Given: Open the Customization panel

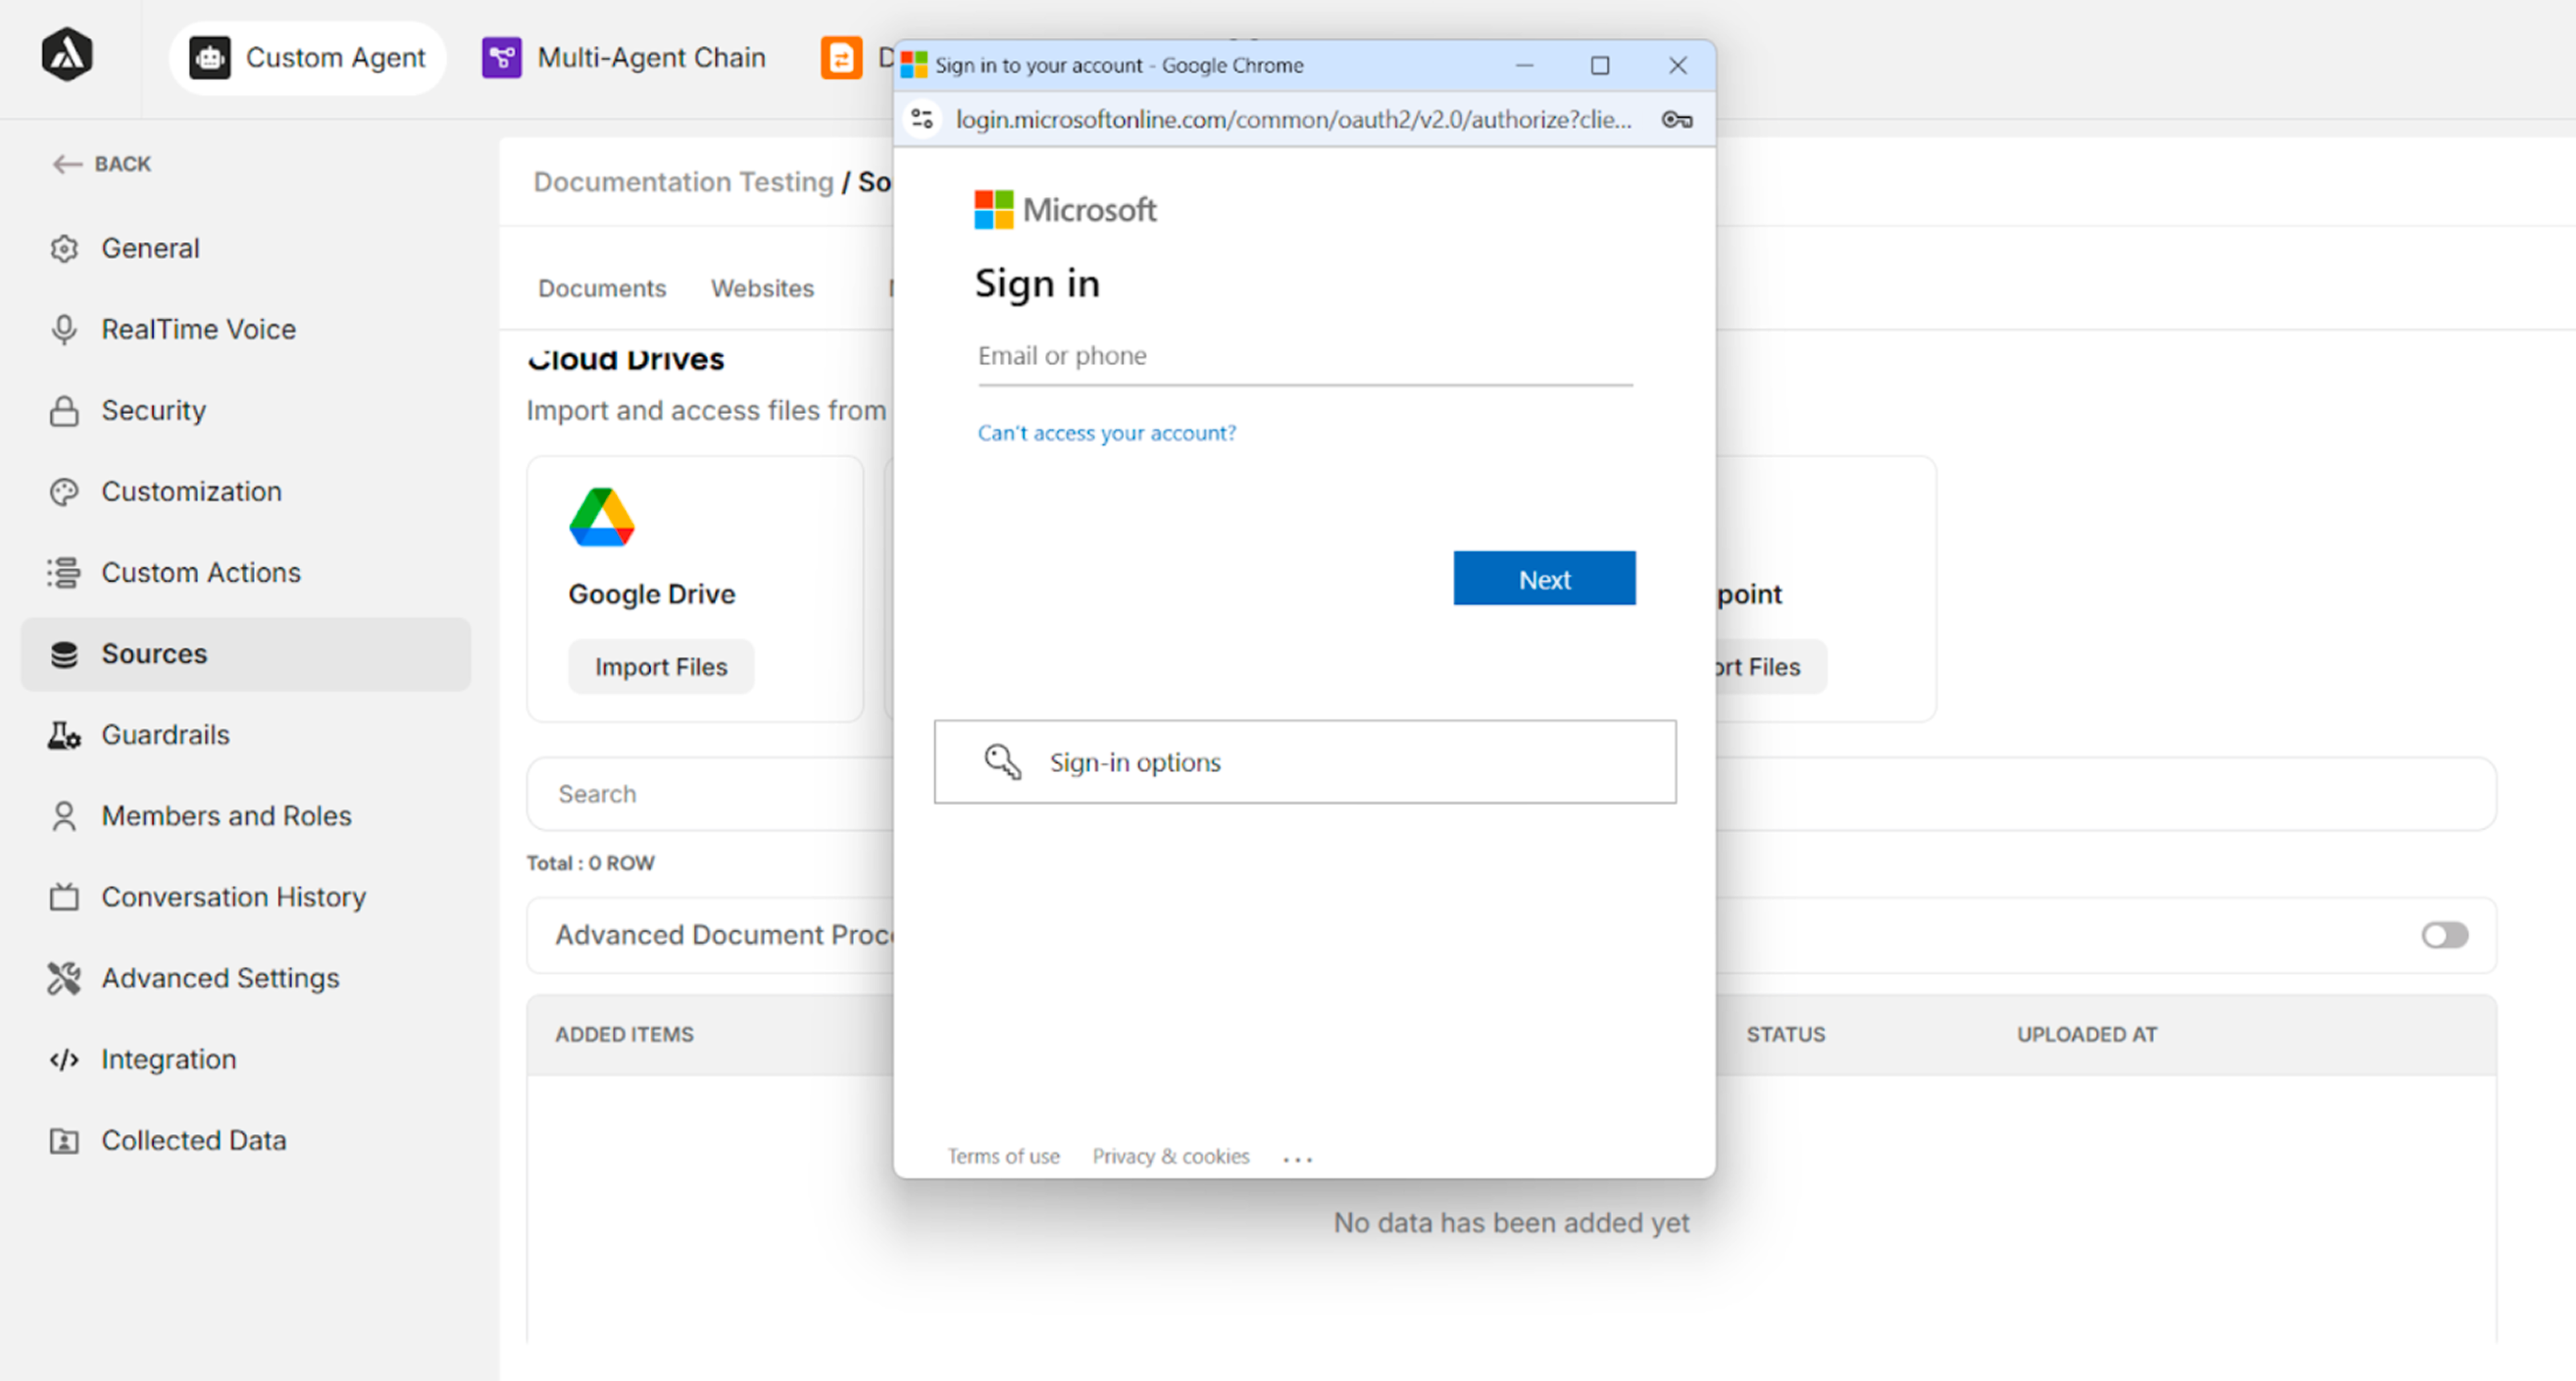Looking at the screenshot, I should pos(191,491).
